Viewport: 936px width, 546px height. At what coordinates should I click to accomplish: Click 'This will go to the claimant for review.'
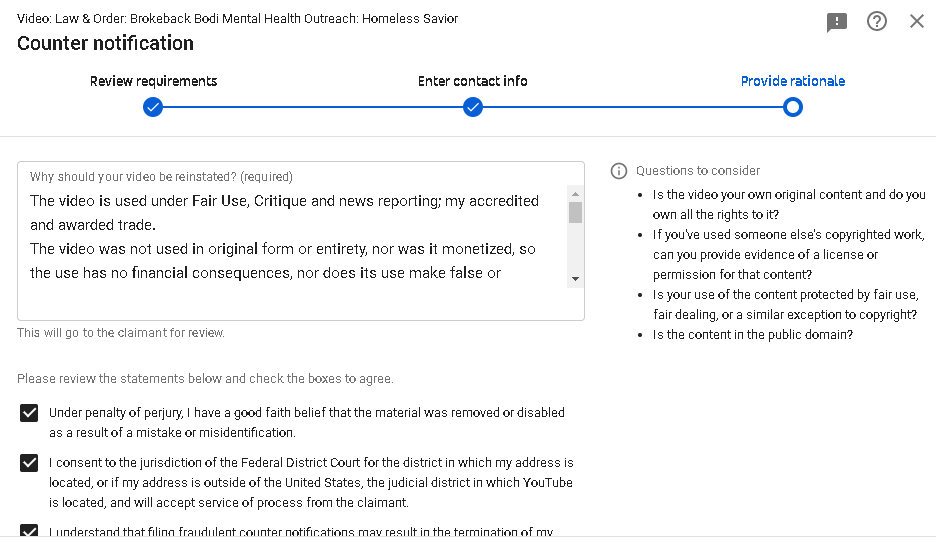coord(121,333)
